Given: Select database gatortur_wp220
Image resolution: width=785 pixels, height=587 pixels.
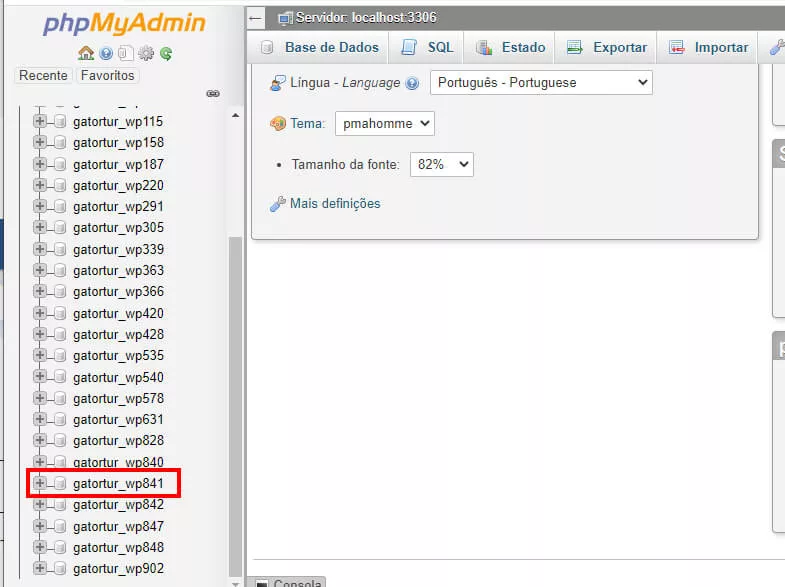Looking at the screenshot, I should (x=118, y=186).
